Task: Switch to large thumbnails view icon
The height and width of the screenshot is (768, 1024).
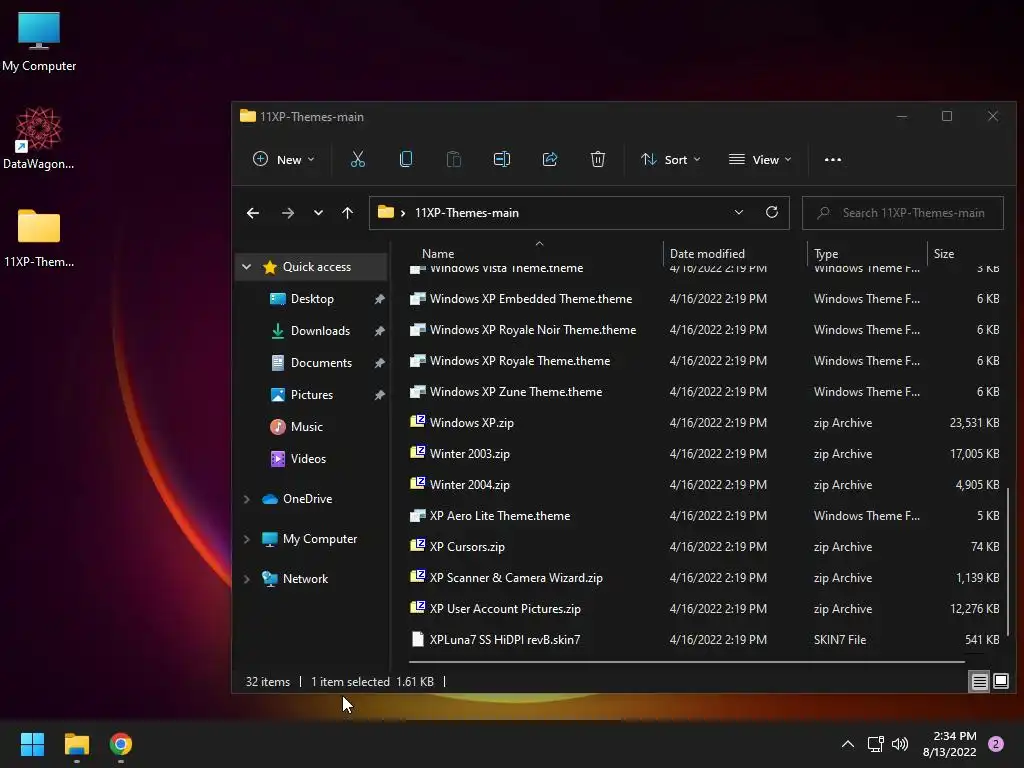Action: click(1000, 682)
